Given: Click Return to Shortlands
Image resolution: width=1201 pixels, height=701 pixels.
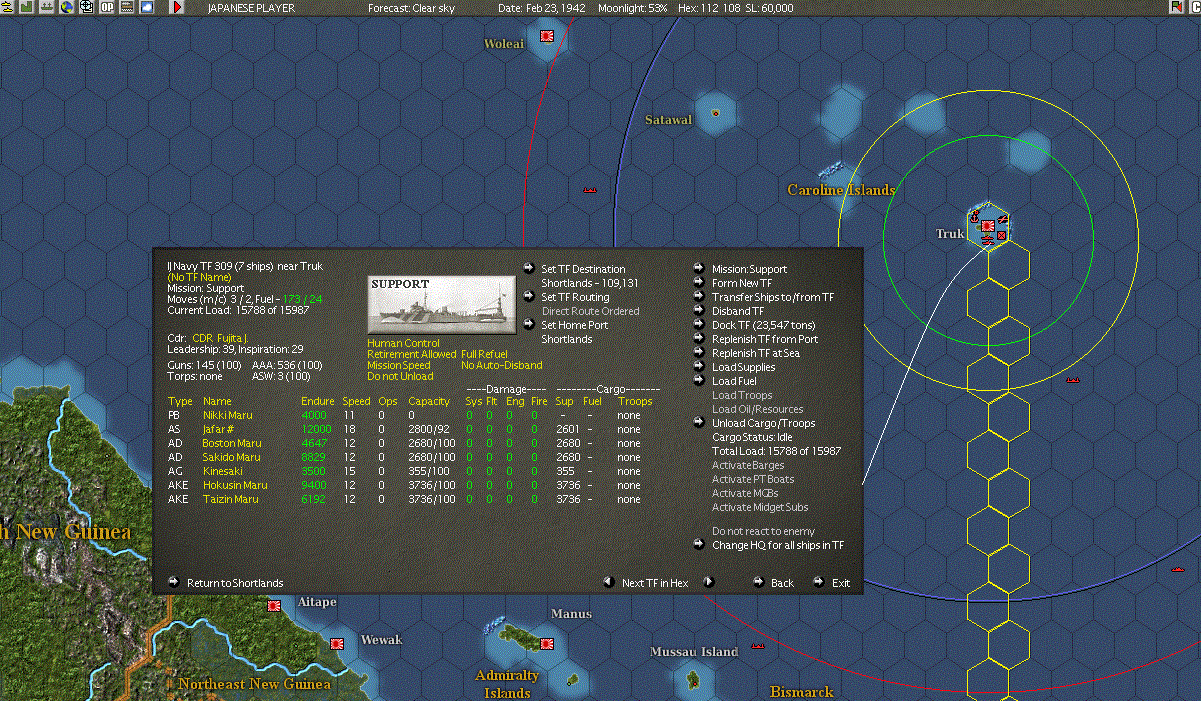Looking at the screenshot, I should 235,583.
